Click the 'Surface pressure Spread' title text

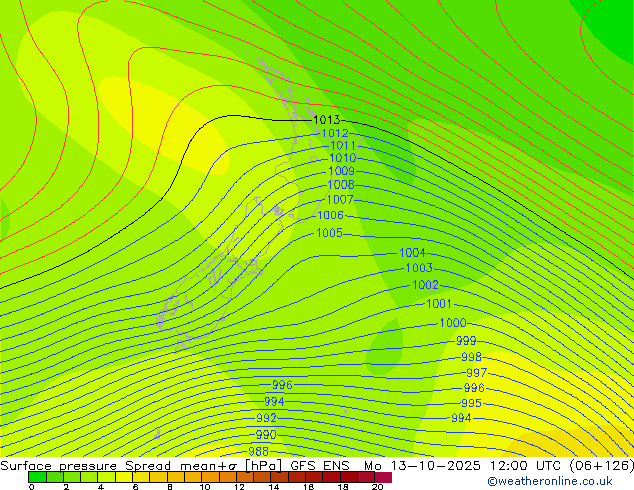coord(85,466)
